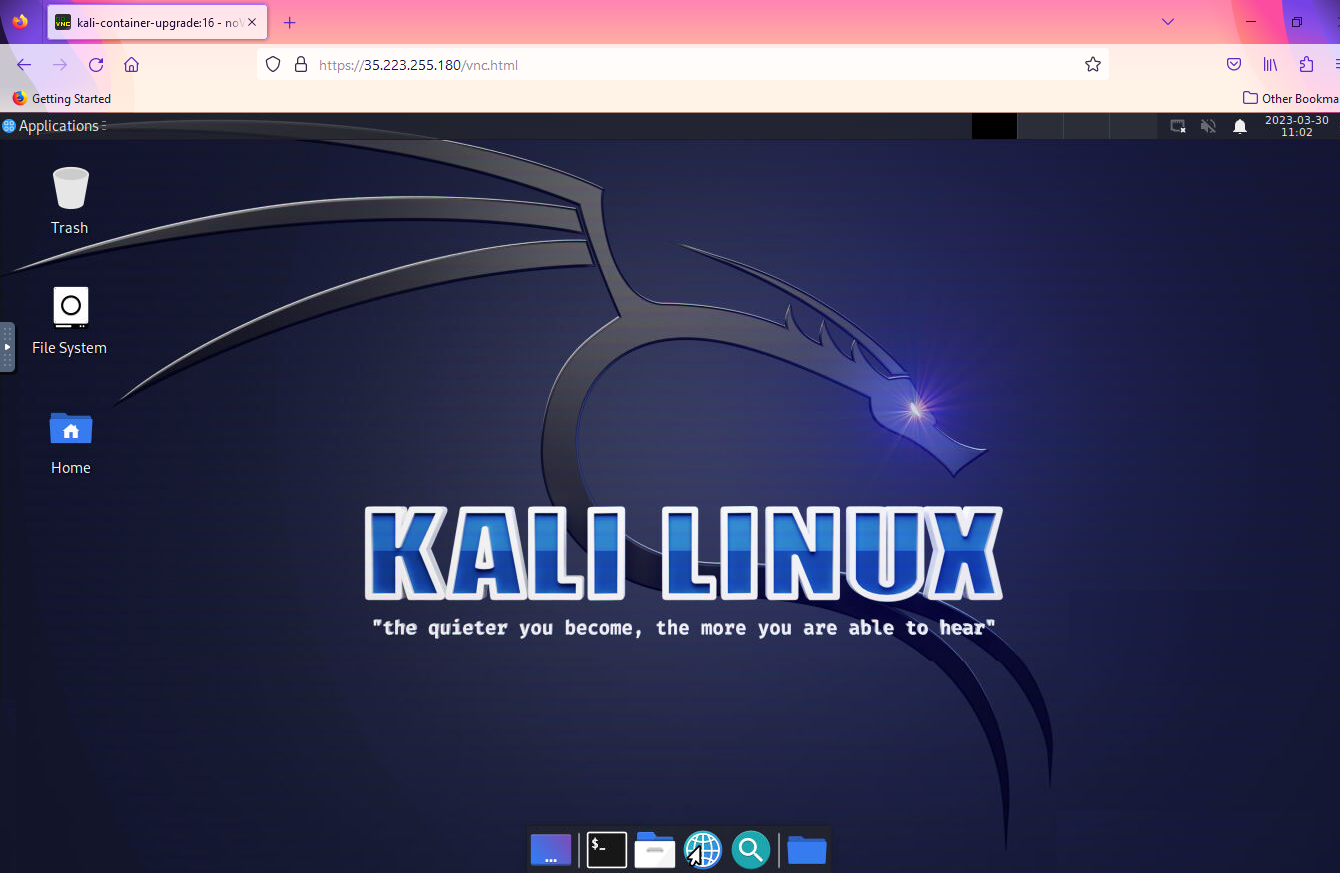Click the notification bell in Kali panel
The image size is (1340, 873).
tap(1240, 126)
